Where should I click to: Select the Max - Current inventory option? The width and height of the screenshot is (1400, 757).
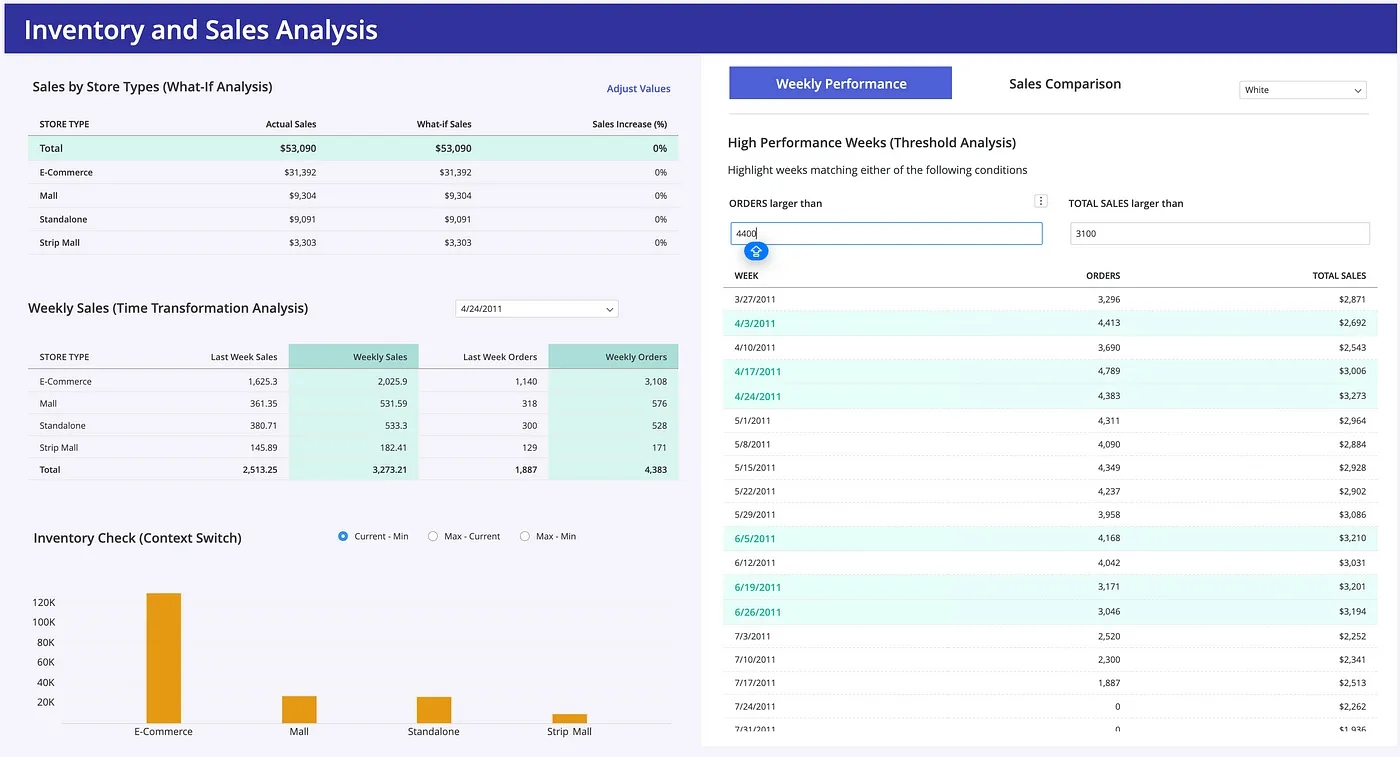[433, 535]
